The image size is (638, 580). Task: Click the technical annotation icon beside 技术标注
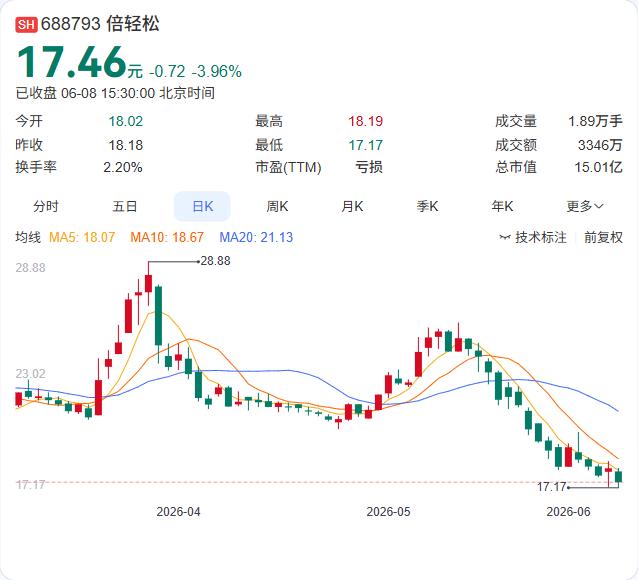click(505, 237)
